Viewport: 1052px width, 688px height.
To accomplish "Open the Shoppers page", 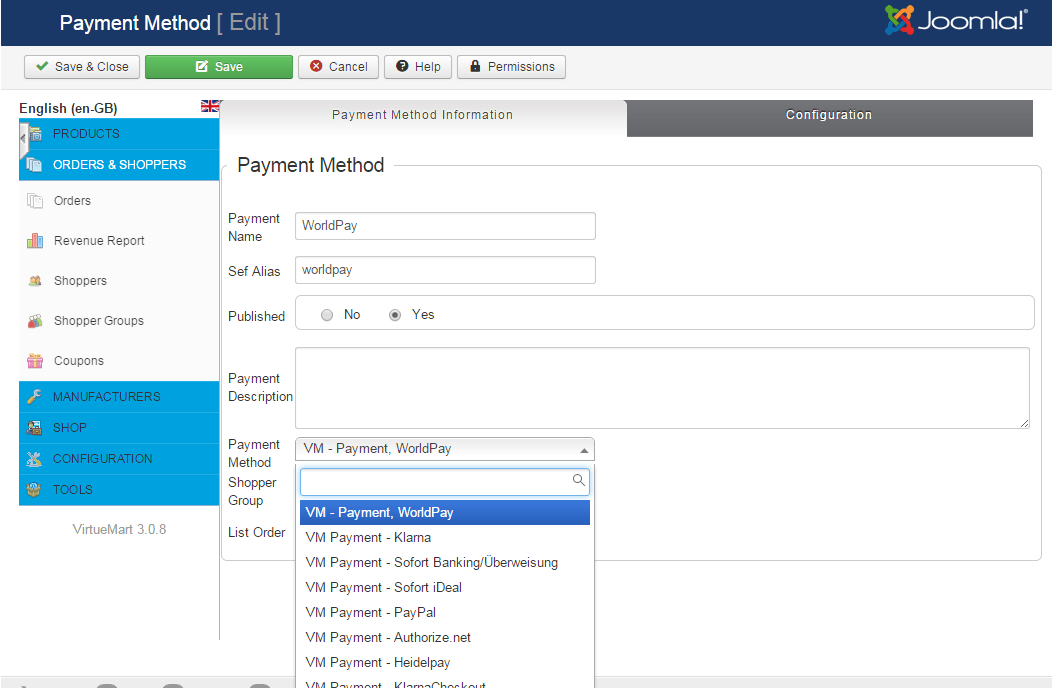I will (x=80, y=281).
